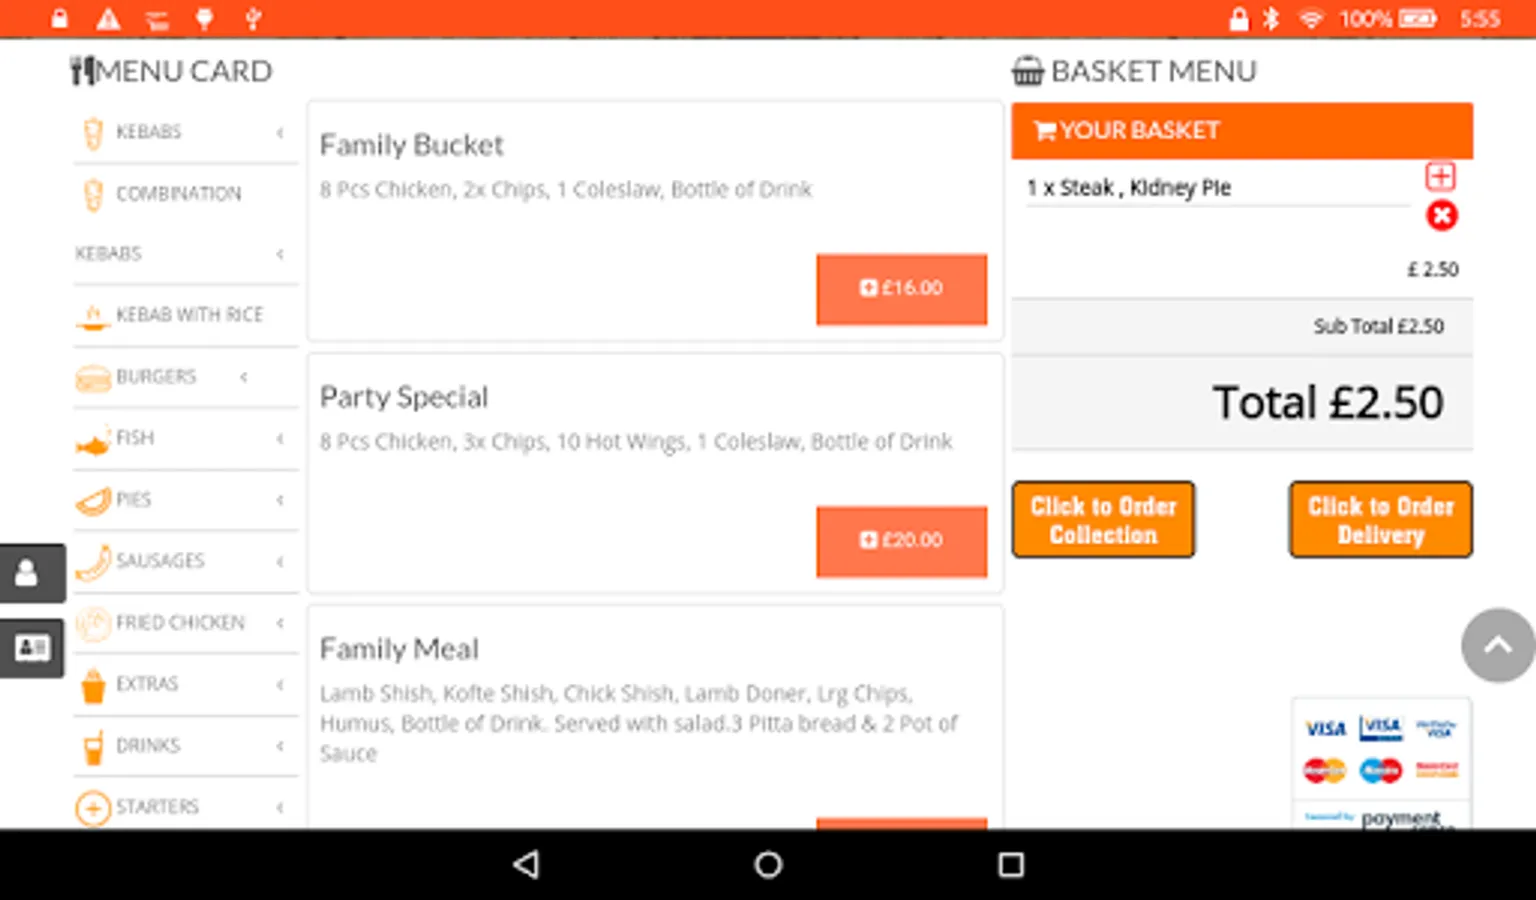Image resolution: width=1536 pixels, height=900 pixels.
Task: Tap the Android home circle icon
Action: click(768, 864)
